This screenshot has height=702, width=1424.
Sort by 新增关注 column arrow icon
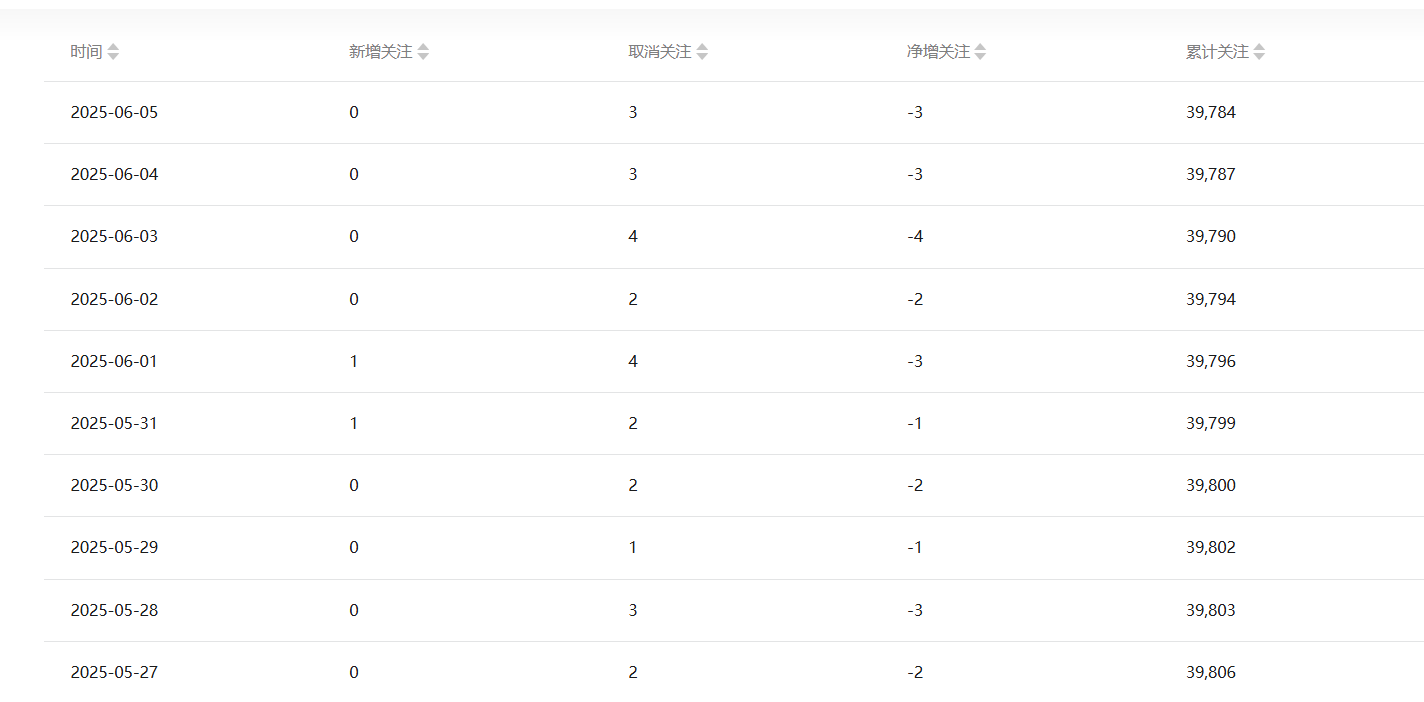(x=423, y=52)
